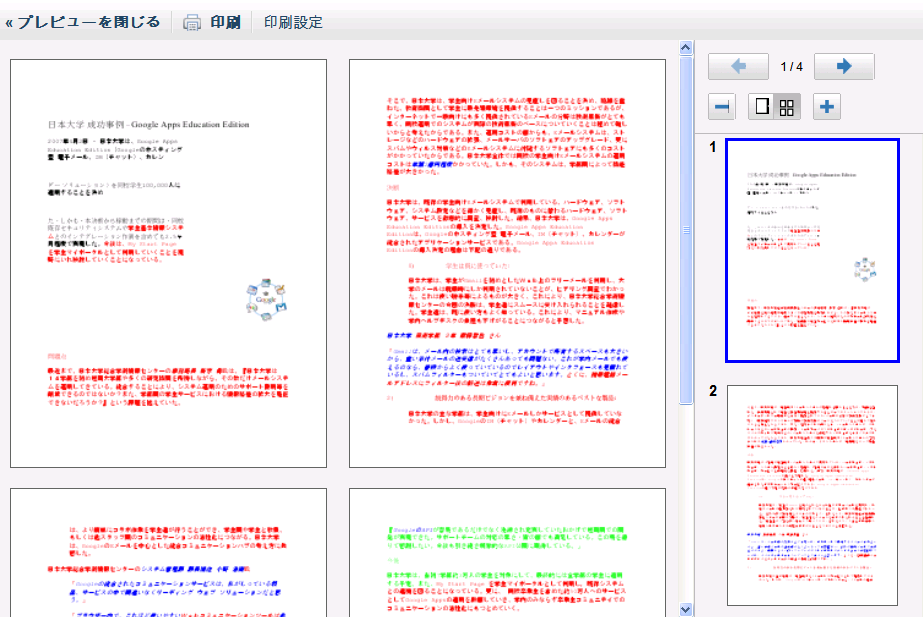The image size is (923, 617).
Task: Click the second page in main preview
Action: point(507,263)
